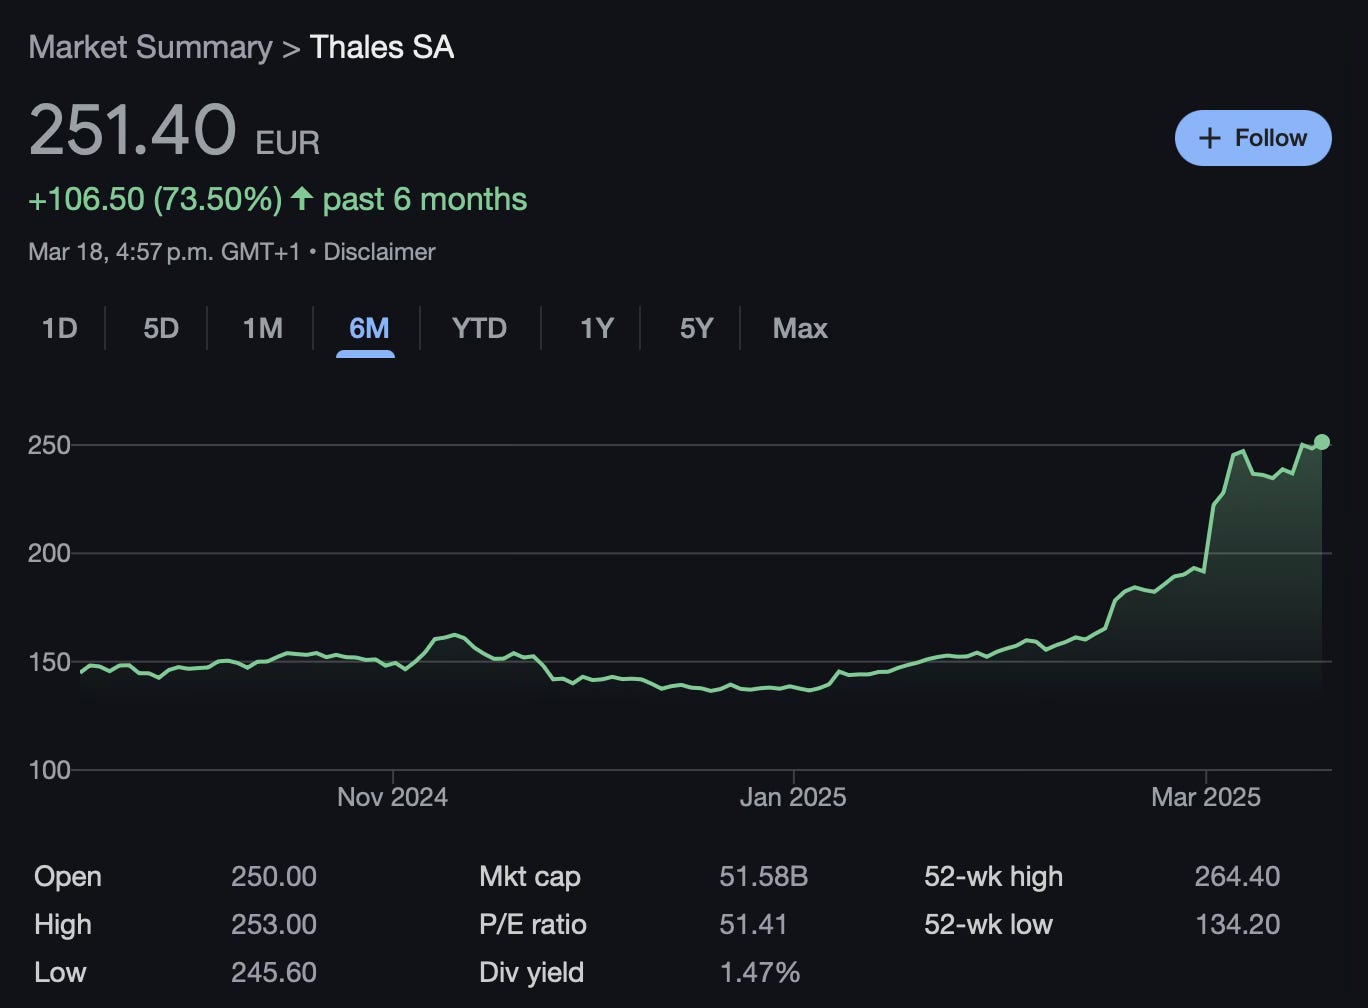Switch chart to 1D range

60,328
